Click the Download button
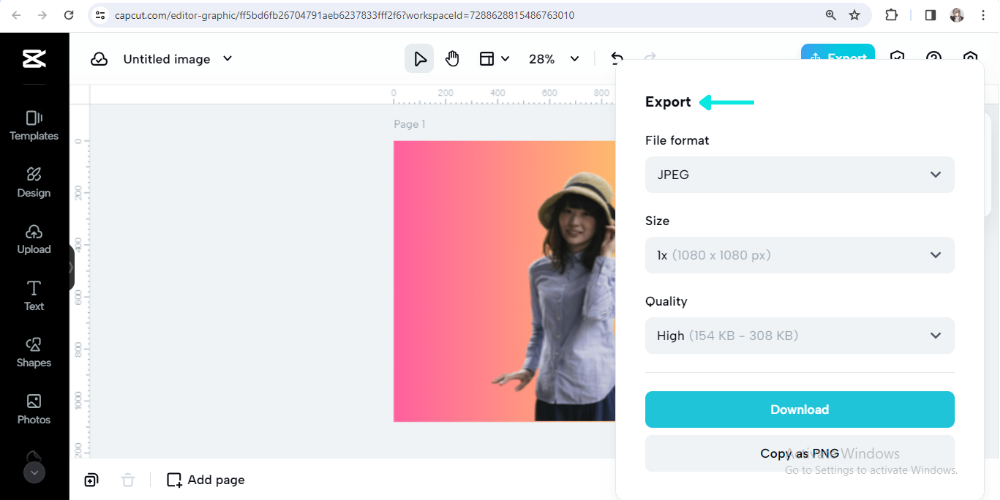 click(800, 409)
